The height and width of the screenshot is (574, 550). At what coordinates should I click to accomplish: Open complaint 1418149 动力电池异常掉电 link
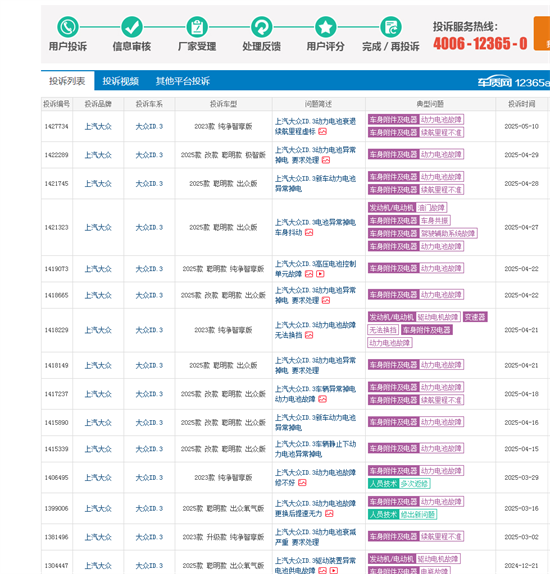click(315, 365)
